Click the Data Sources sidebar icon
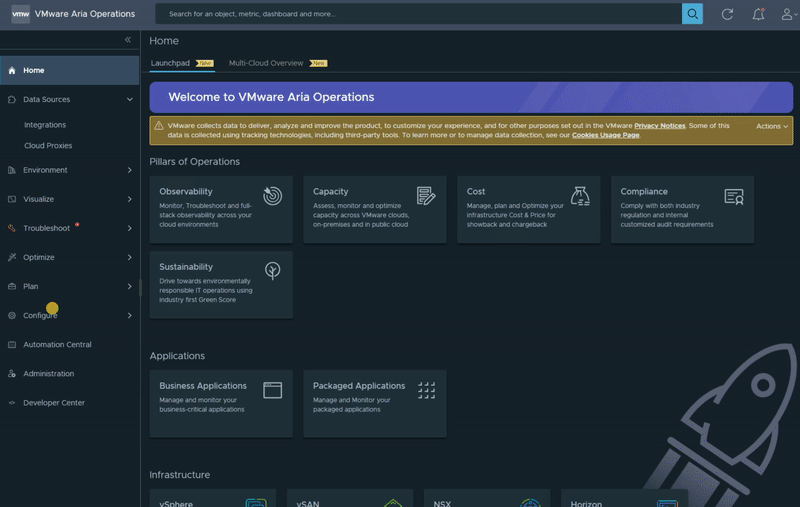This screenshot has width=800, height=507. coord(12,99)
